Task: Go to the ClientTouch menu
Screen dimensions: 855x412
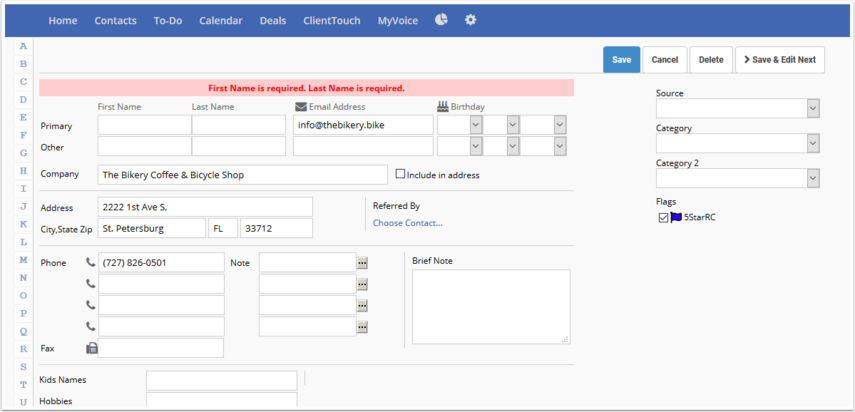Action: point(331,21)
